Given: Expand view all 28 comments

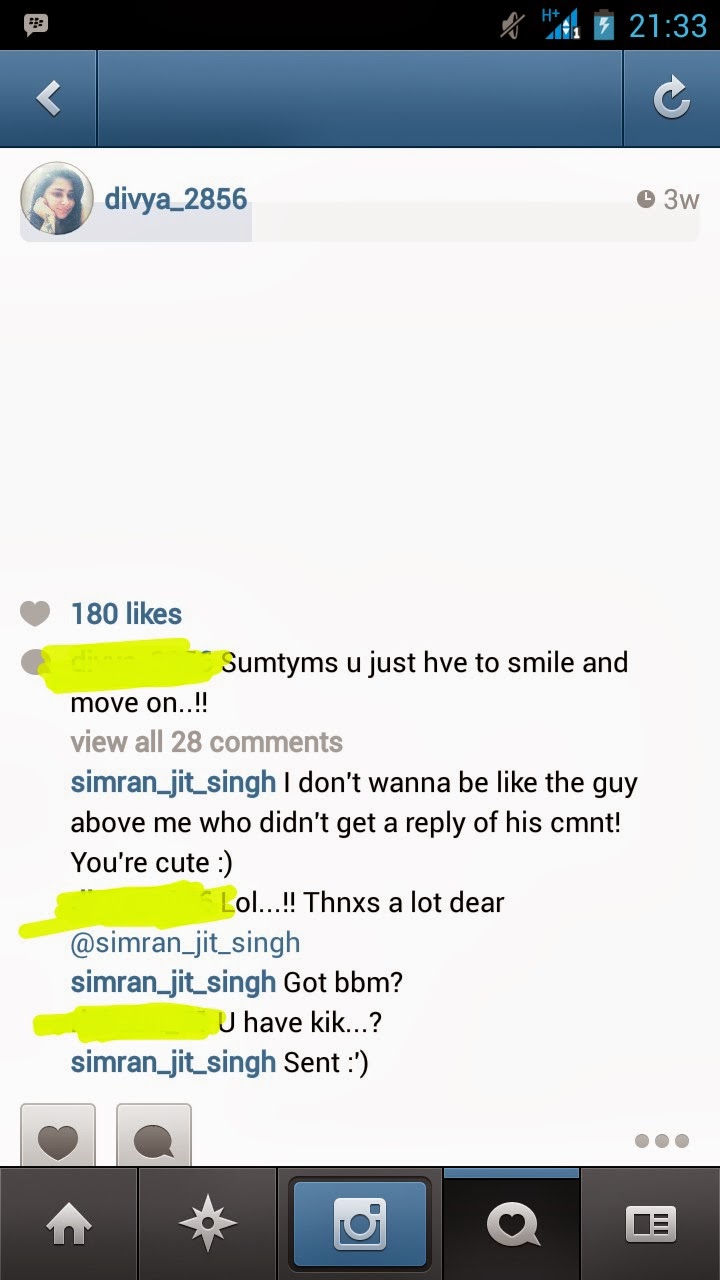Looking at the screenshot, I should [206, 742].
